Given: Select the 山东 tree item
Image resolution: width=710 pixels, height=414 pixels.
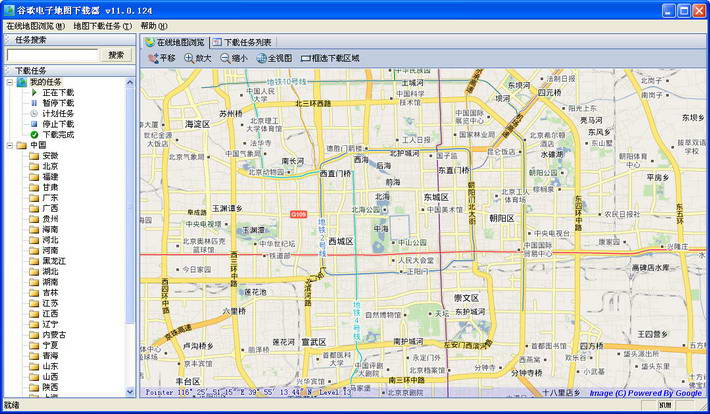Looking at the screenshot, I should 50,366.
